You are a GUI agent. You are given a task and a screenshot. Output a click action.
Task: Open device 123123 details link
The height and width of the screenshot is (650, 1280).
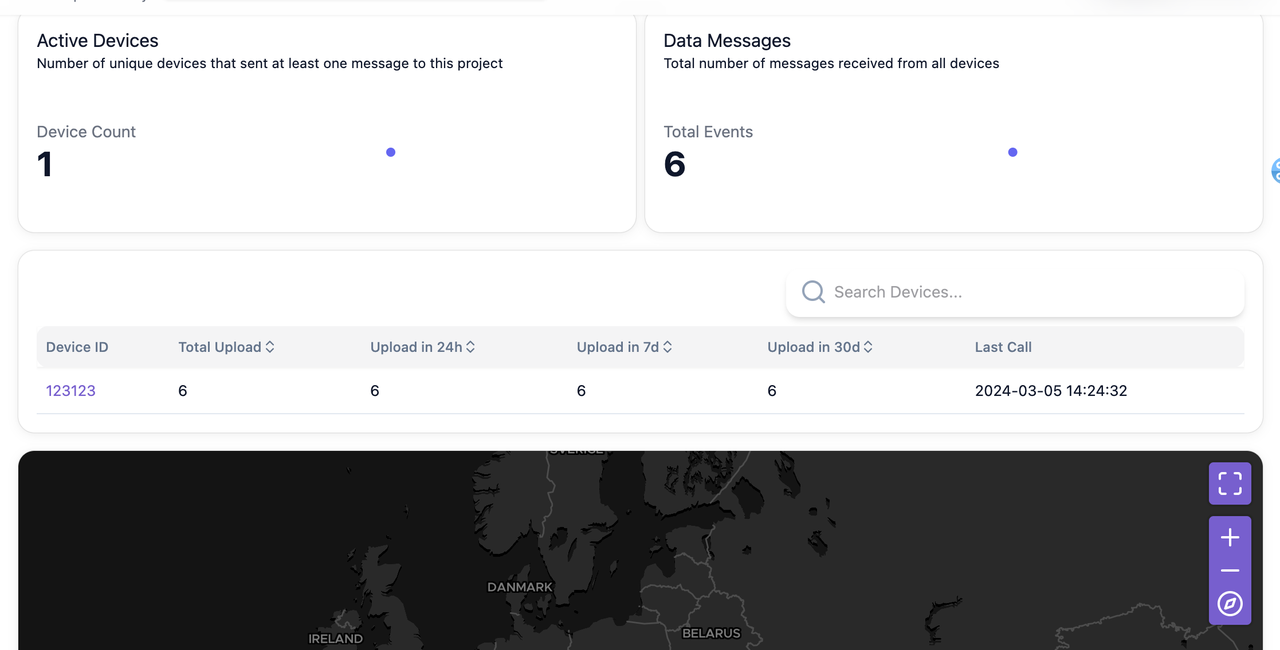[x=71, y=391]
